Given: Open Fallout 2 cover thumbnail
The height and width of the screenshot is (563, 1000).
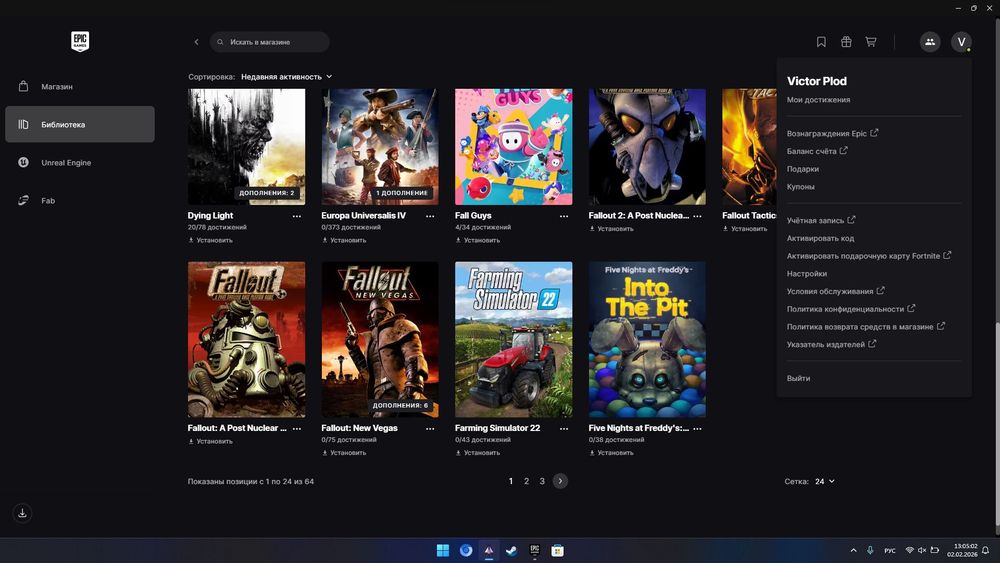Looking at the screenshot, I should click(x=647, y=147).
